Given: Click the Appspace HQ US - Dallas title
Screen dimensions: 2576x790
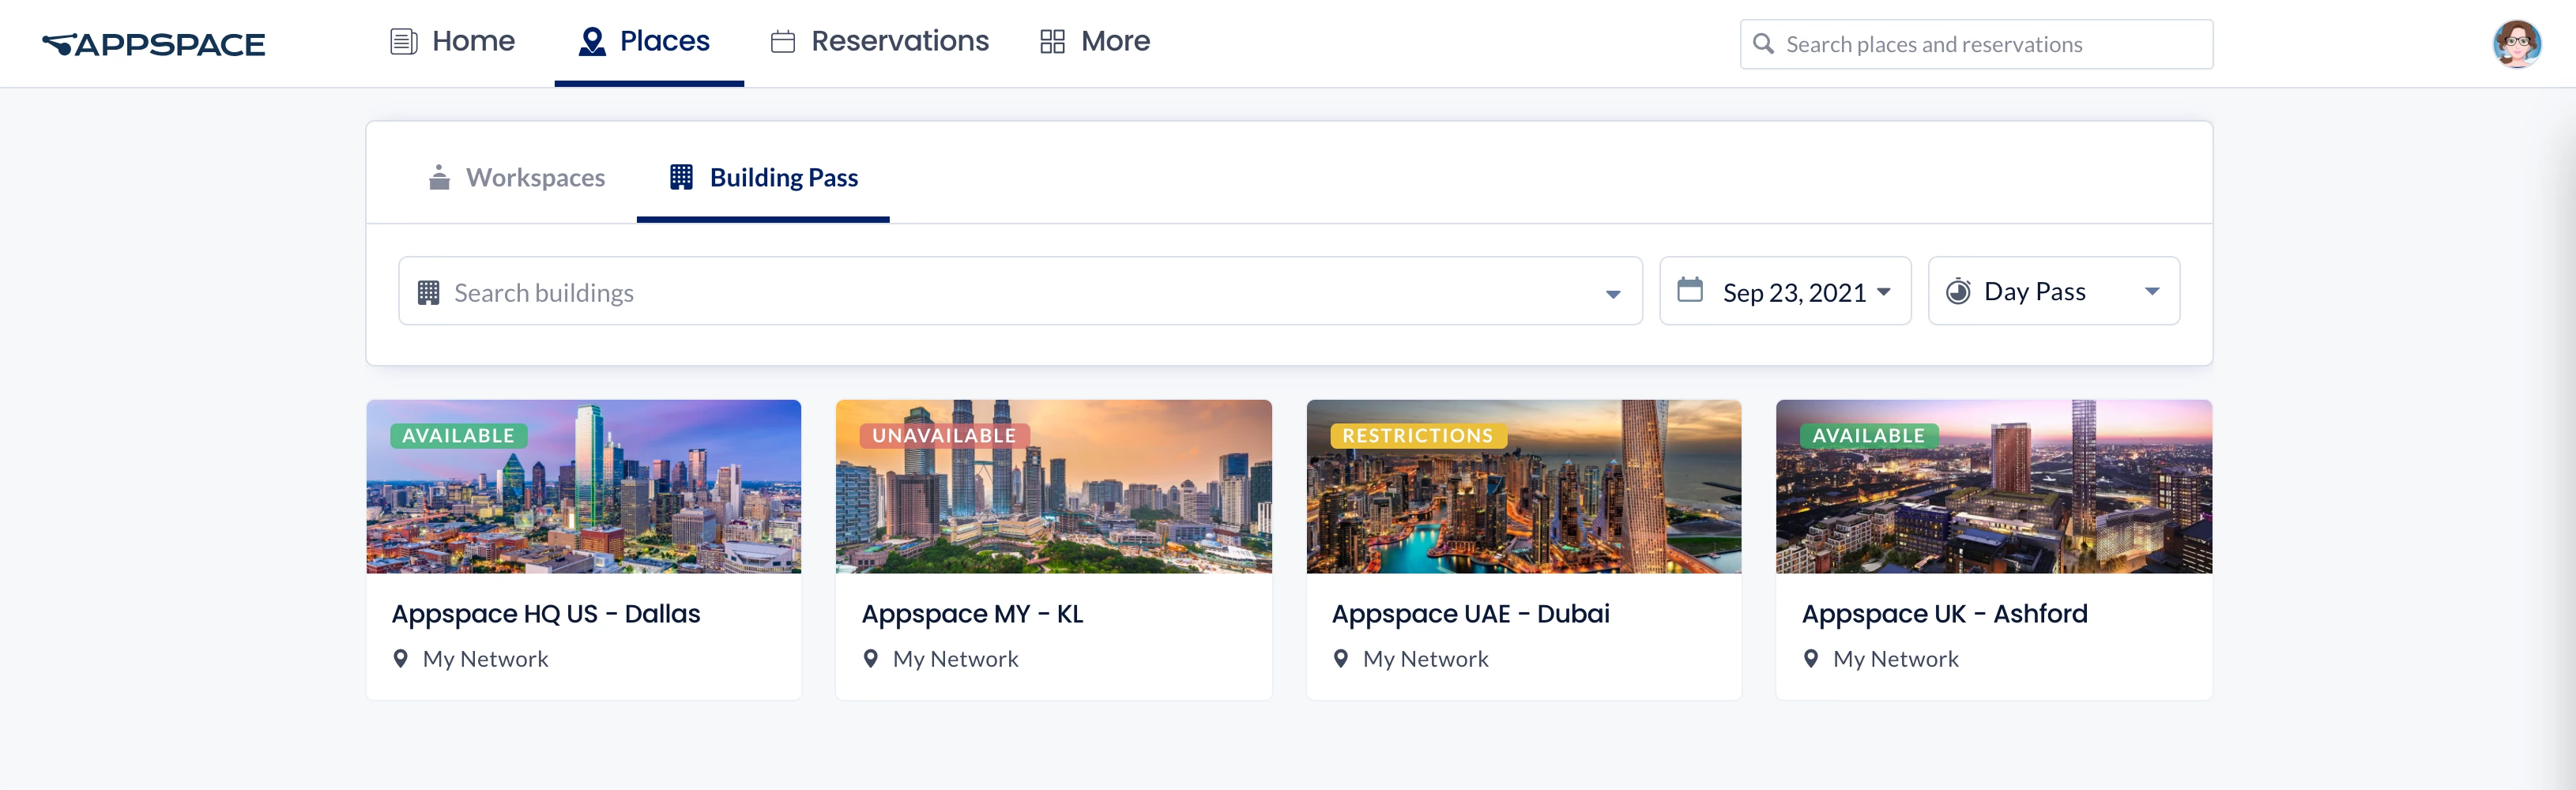Looking at the screenshot, I should 546,614.
